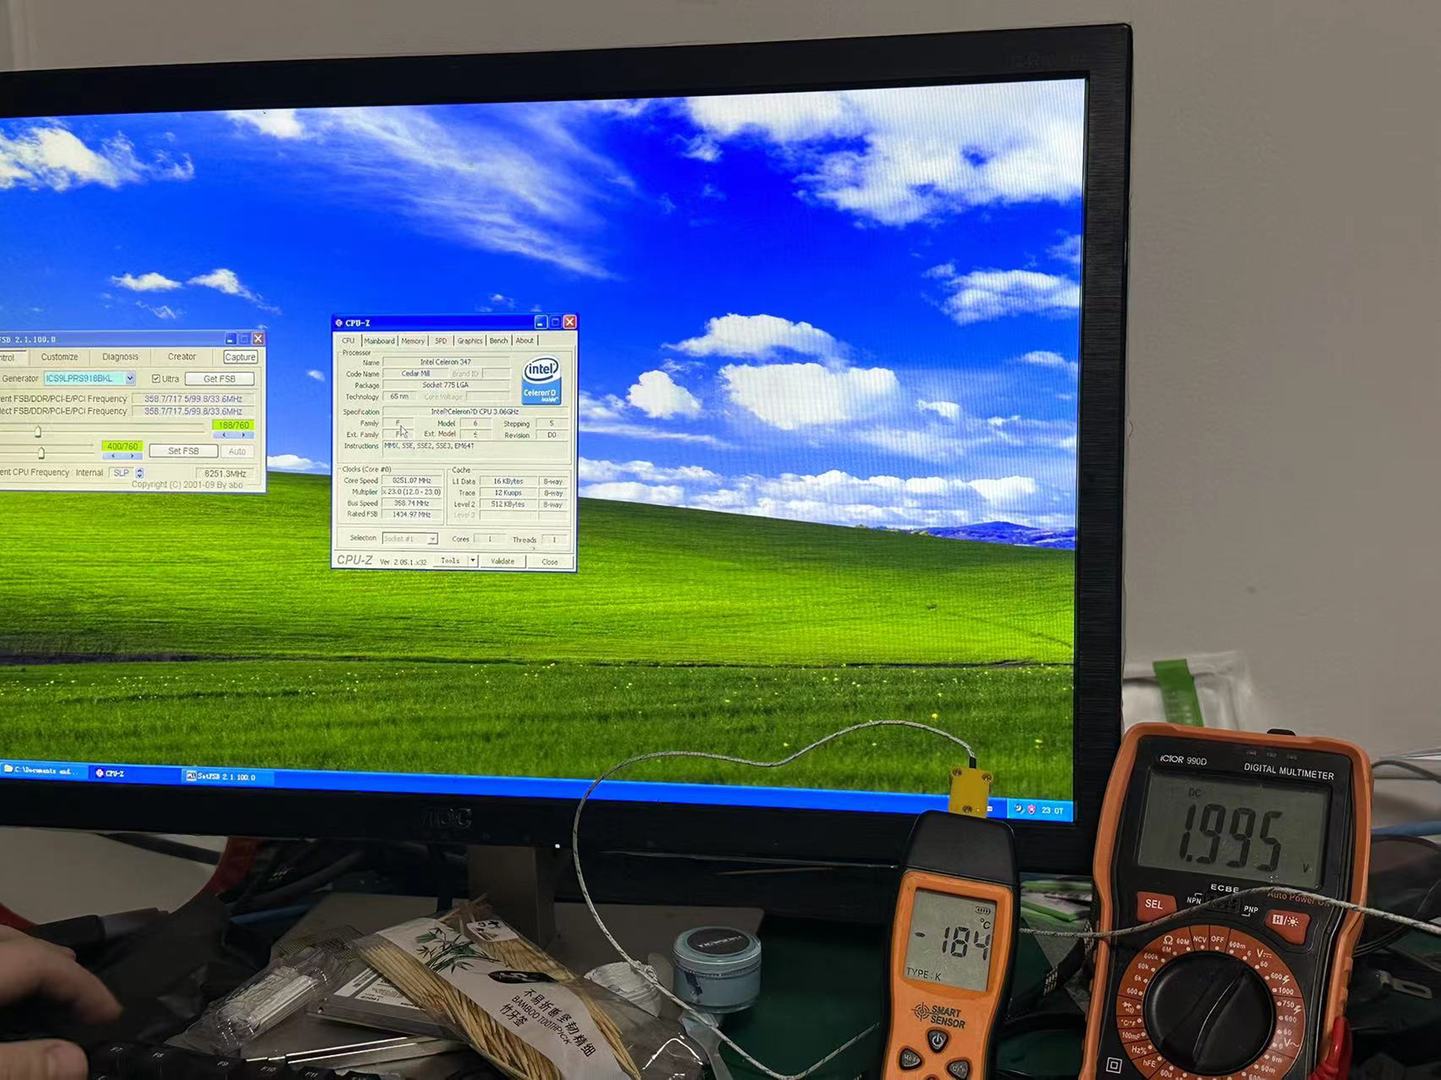Click the L1 Data 16 KBytes value
Viewport: 1441px width, 1080px height.
508,481
